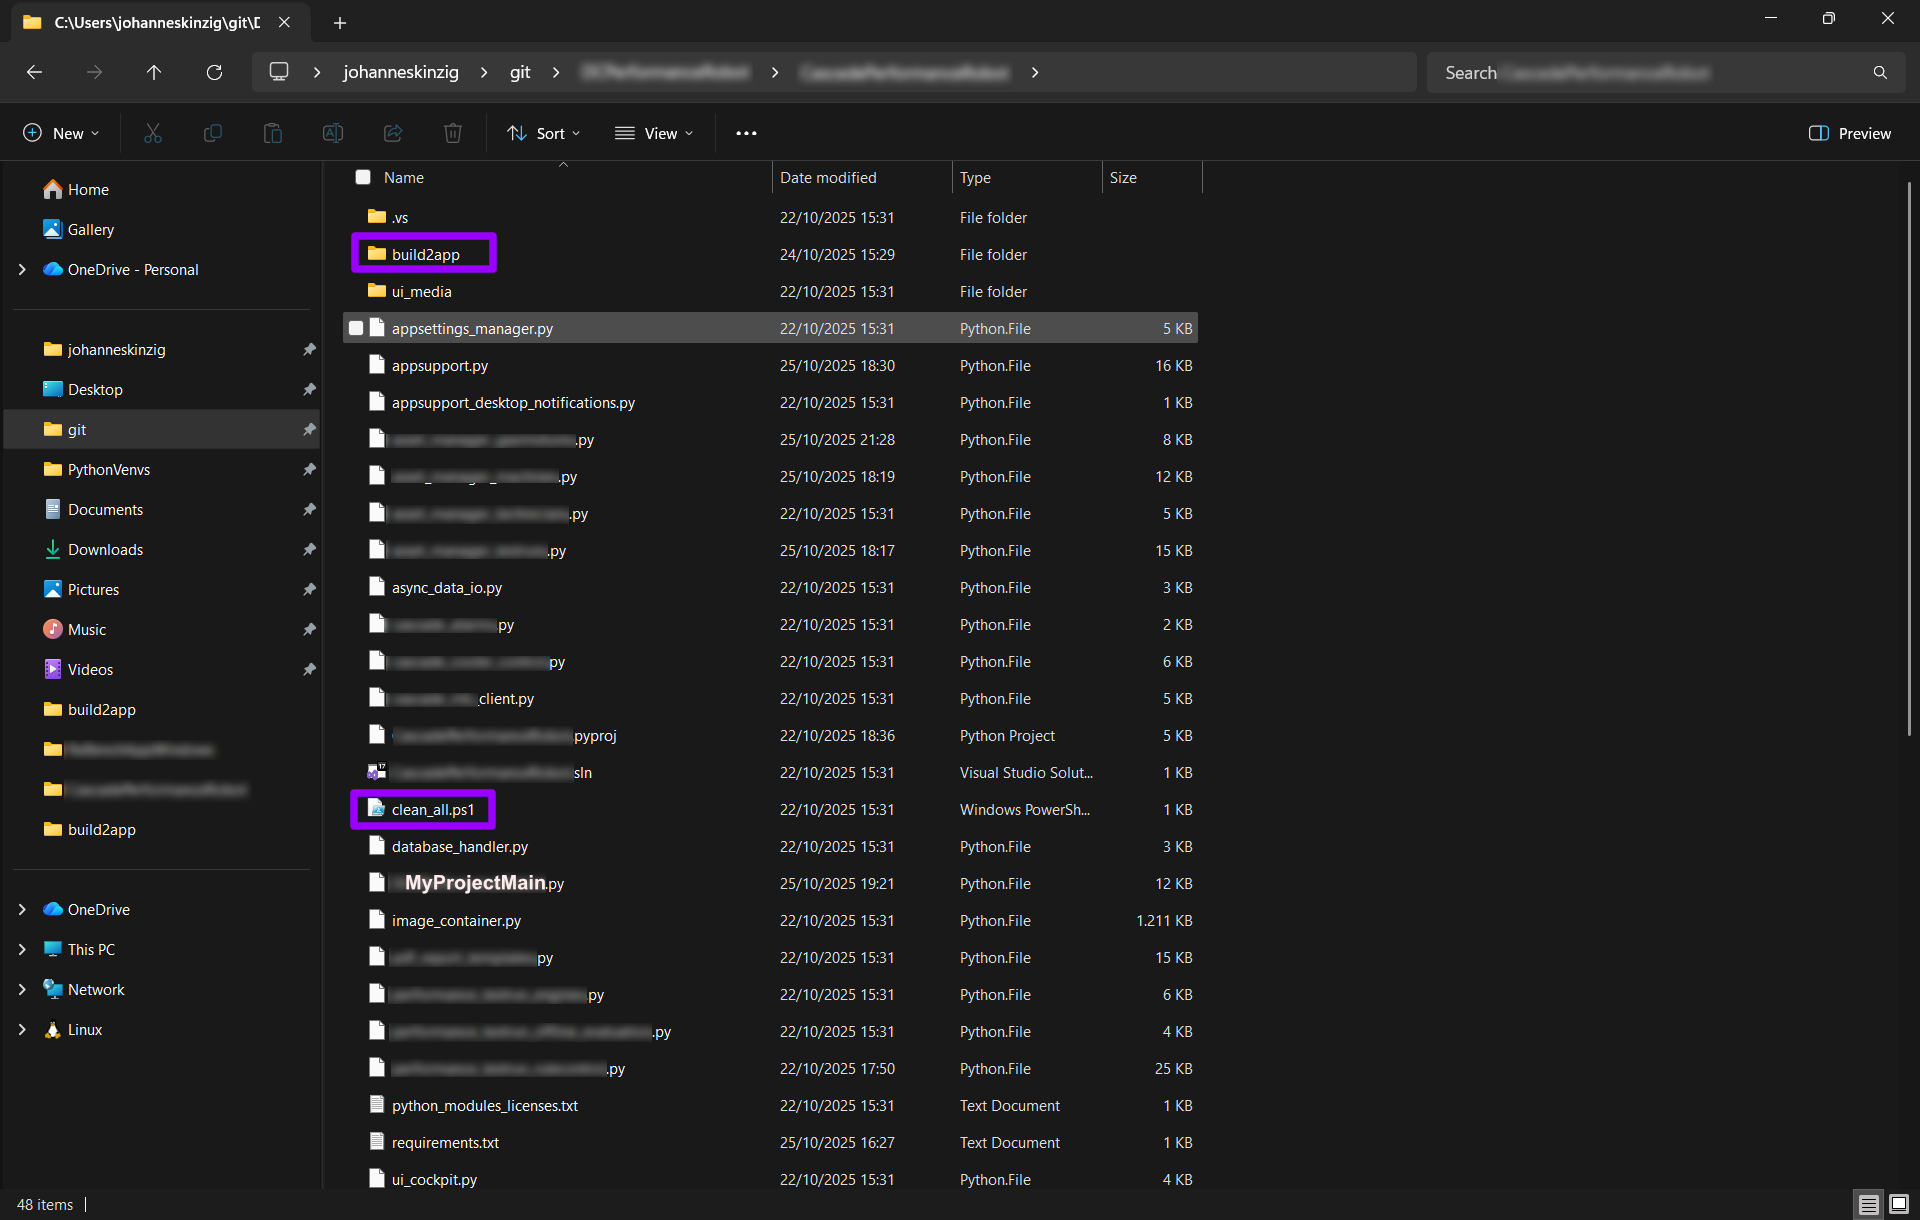Refresh the current folder view
1920x1220 pixels.
click(x=214, y=72)
